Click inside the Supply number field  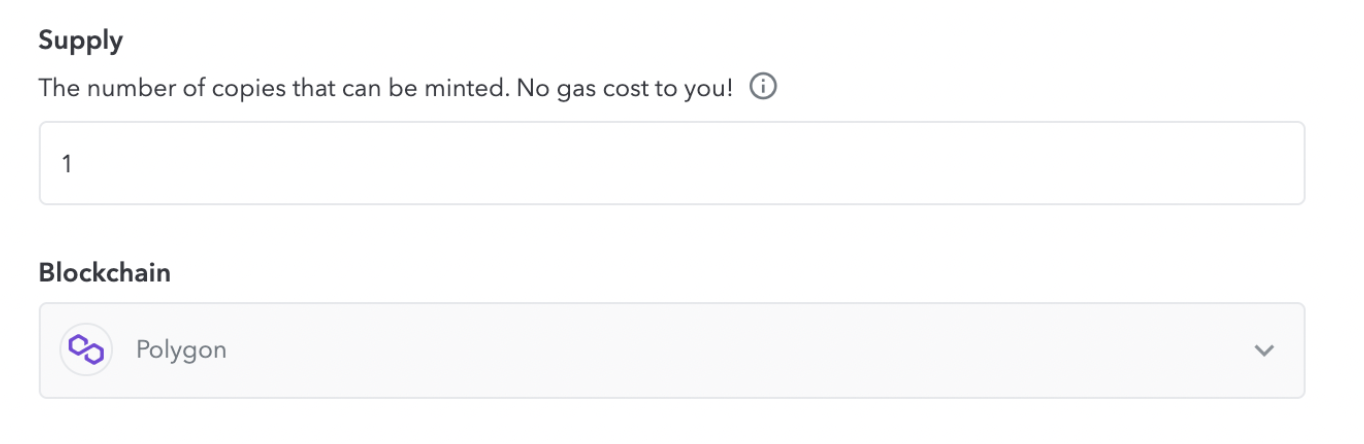(x=672, y=163)
